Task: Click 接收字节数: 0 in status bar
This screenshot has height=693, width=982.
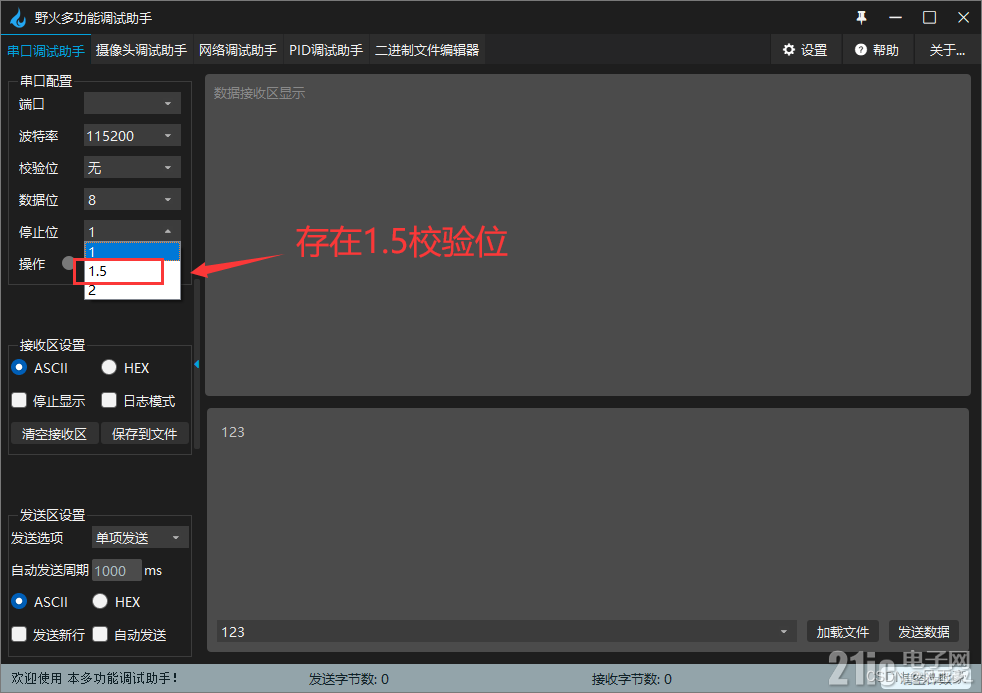Action: pos(632,679)
